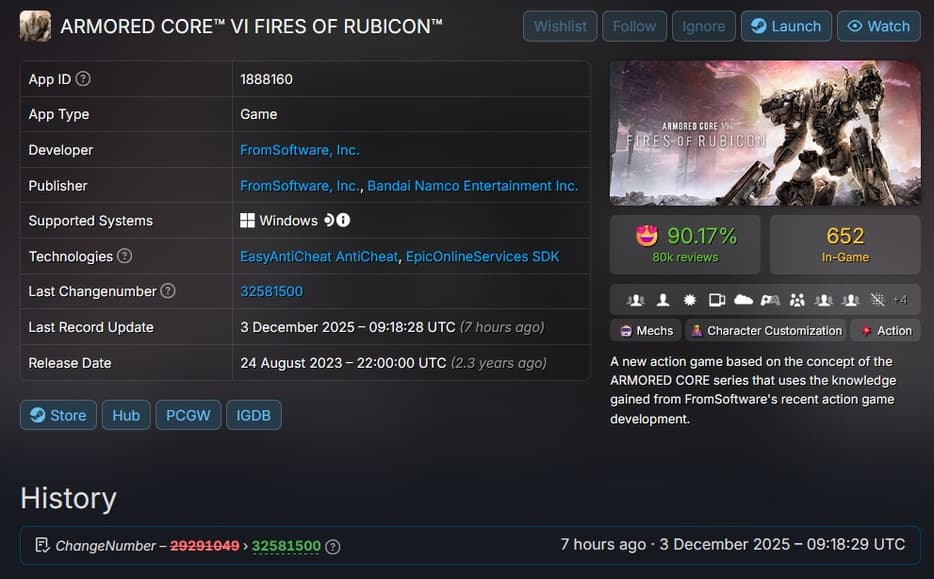
Task: Toggle Follow for Armored Core VI
Action: pos(634,26)
